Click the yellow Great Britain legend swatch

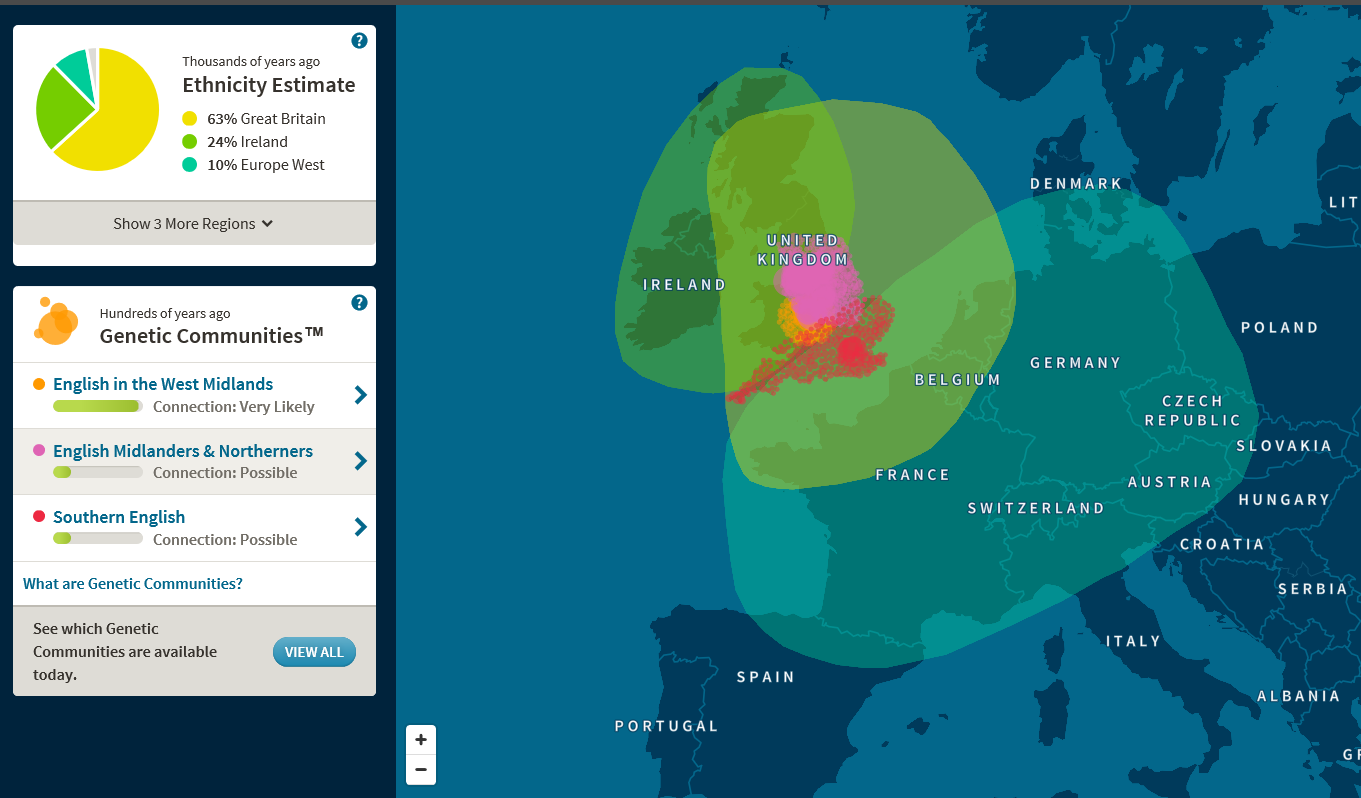191,118
